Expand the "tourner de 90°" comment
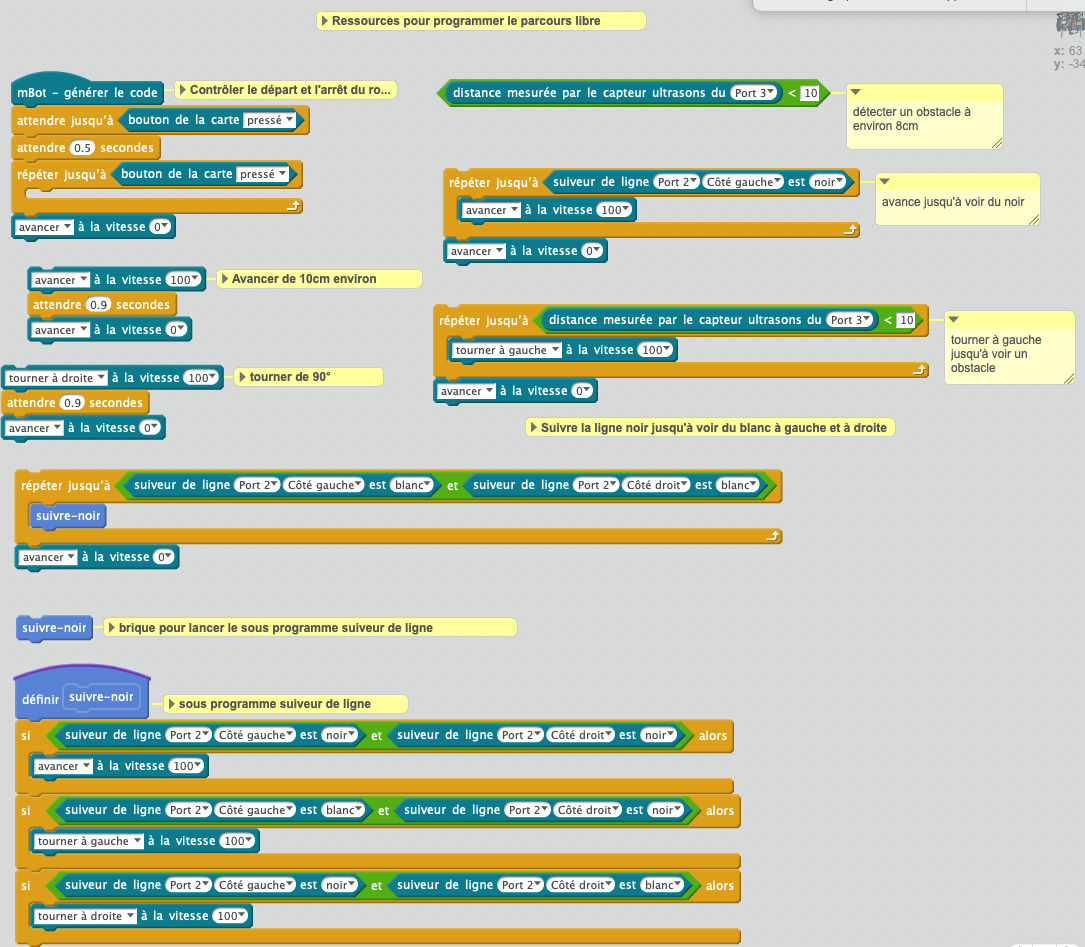 point(241,377)
